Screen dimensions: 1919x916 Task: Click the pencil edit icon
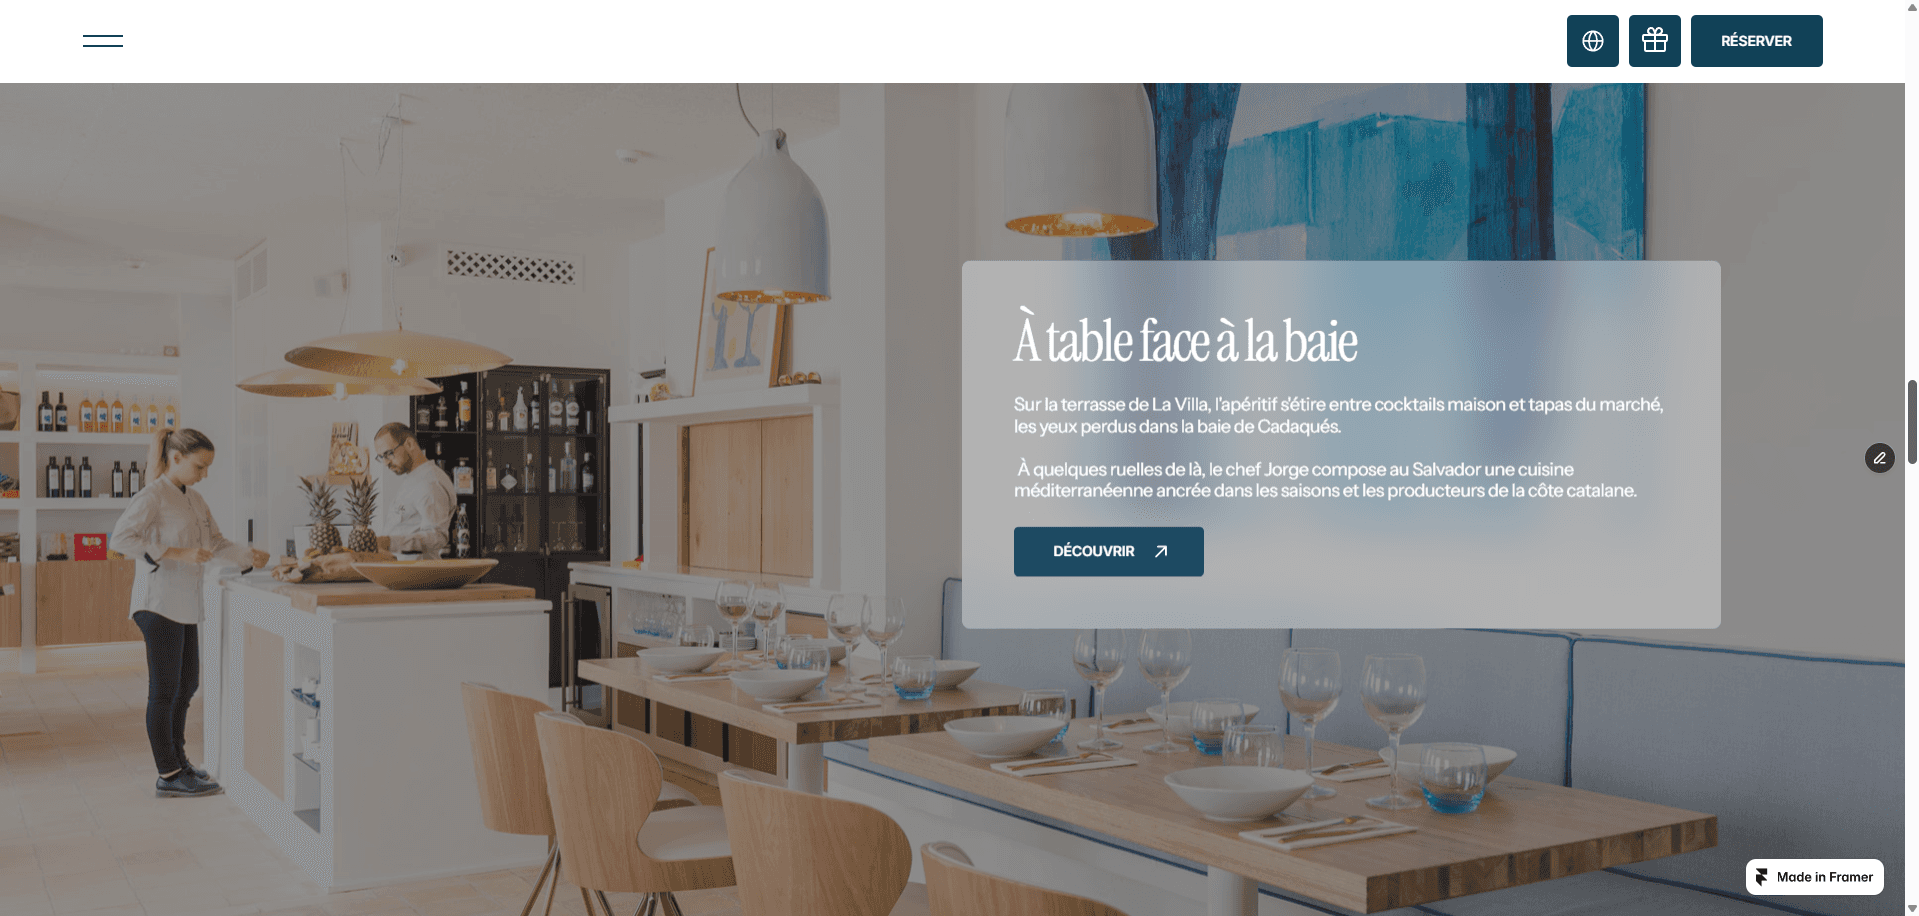(x=1880, y=458)
